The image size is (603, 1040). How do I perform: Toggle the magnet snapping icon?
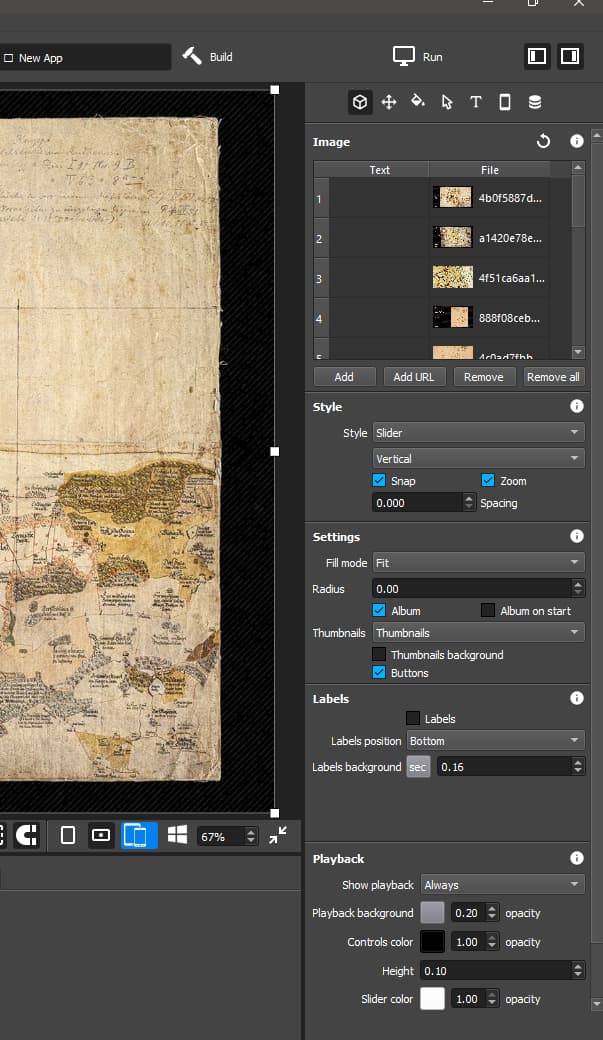[x=27, y=836]
